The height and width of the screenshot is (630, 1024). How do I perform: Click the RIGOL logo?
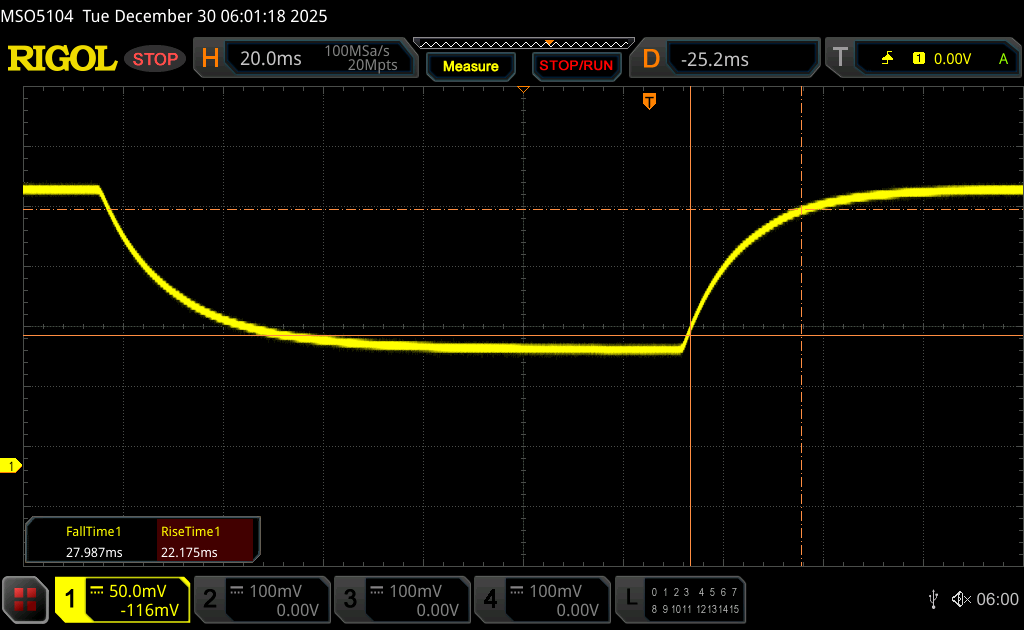tap(62, 59)
